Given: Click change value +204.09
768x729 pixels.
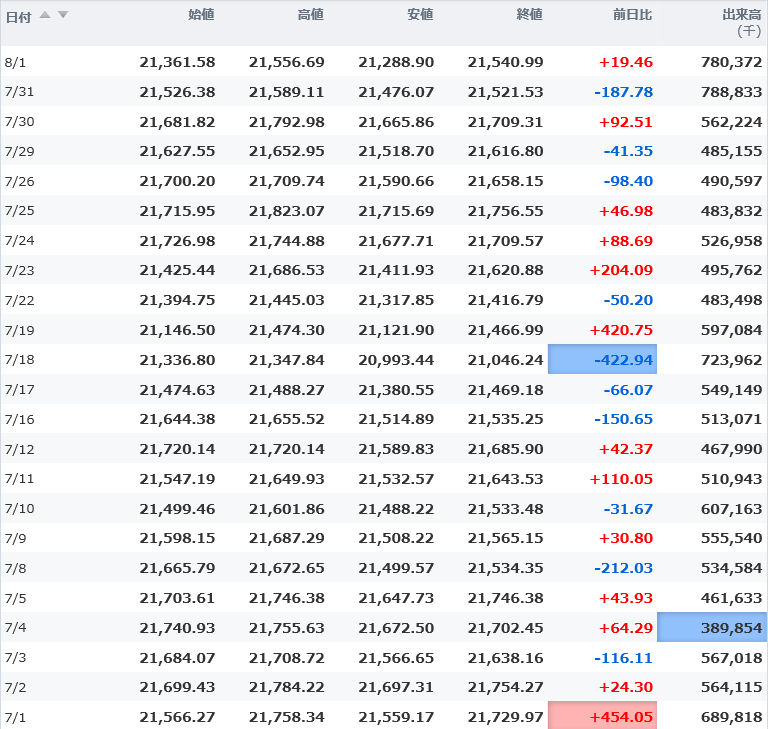Looking at the screenshot, I should tap(622, 270).
